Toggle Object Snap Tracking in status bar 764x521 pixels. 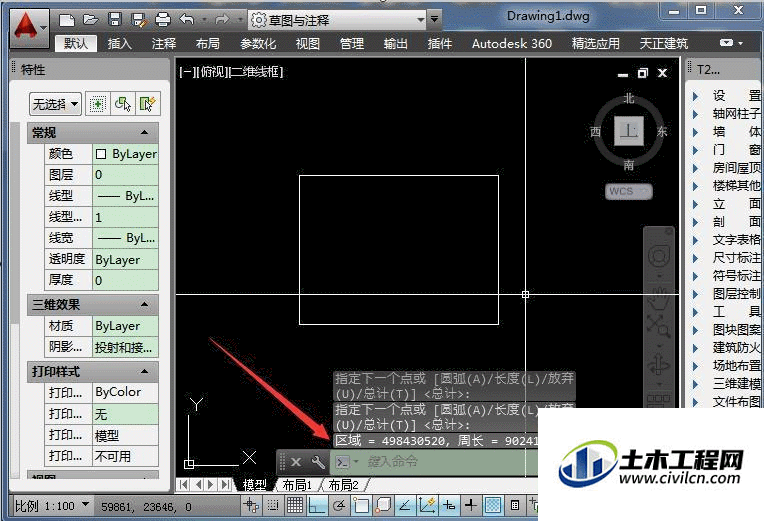pyautogui.click(x=404, y=505)
